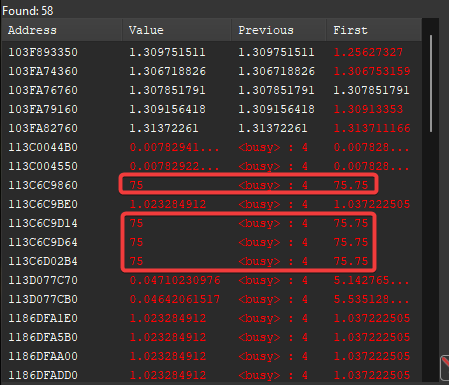Select address 1186DFADD0 row
The height and width of the screenshot is (385, 449).
[x=211, y=375]
